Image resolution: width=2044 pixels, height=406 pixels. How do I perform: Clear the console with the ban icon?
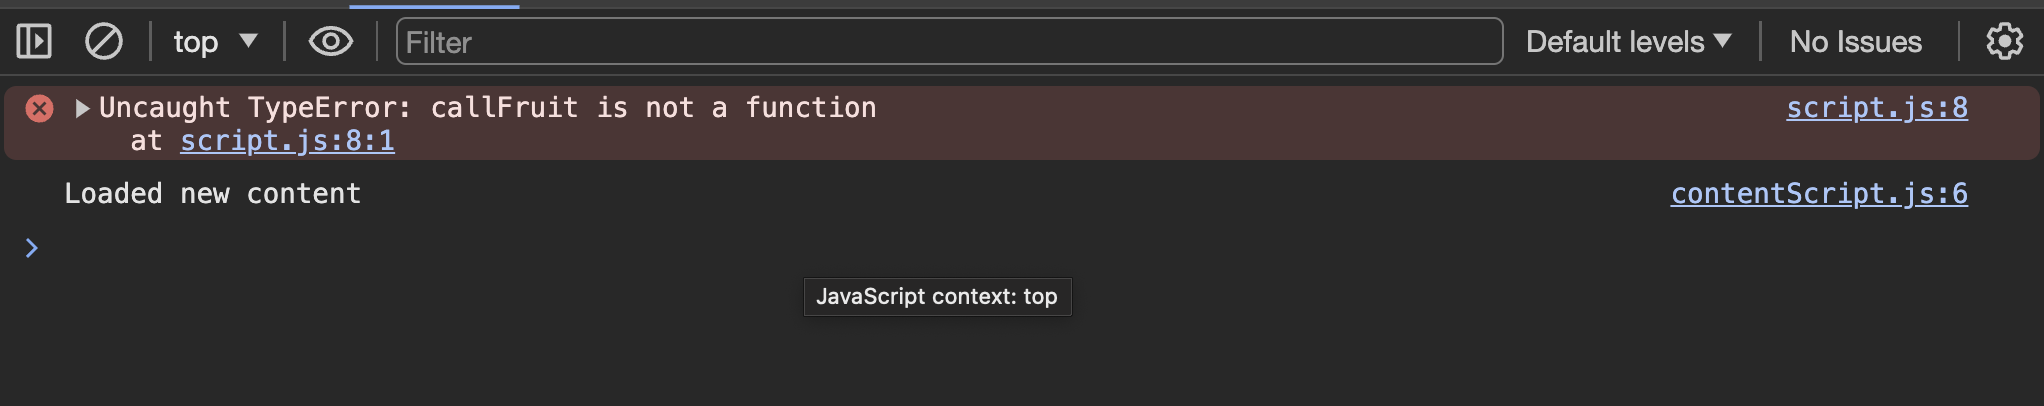[x=104, y=42]
